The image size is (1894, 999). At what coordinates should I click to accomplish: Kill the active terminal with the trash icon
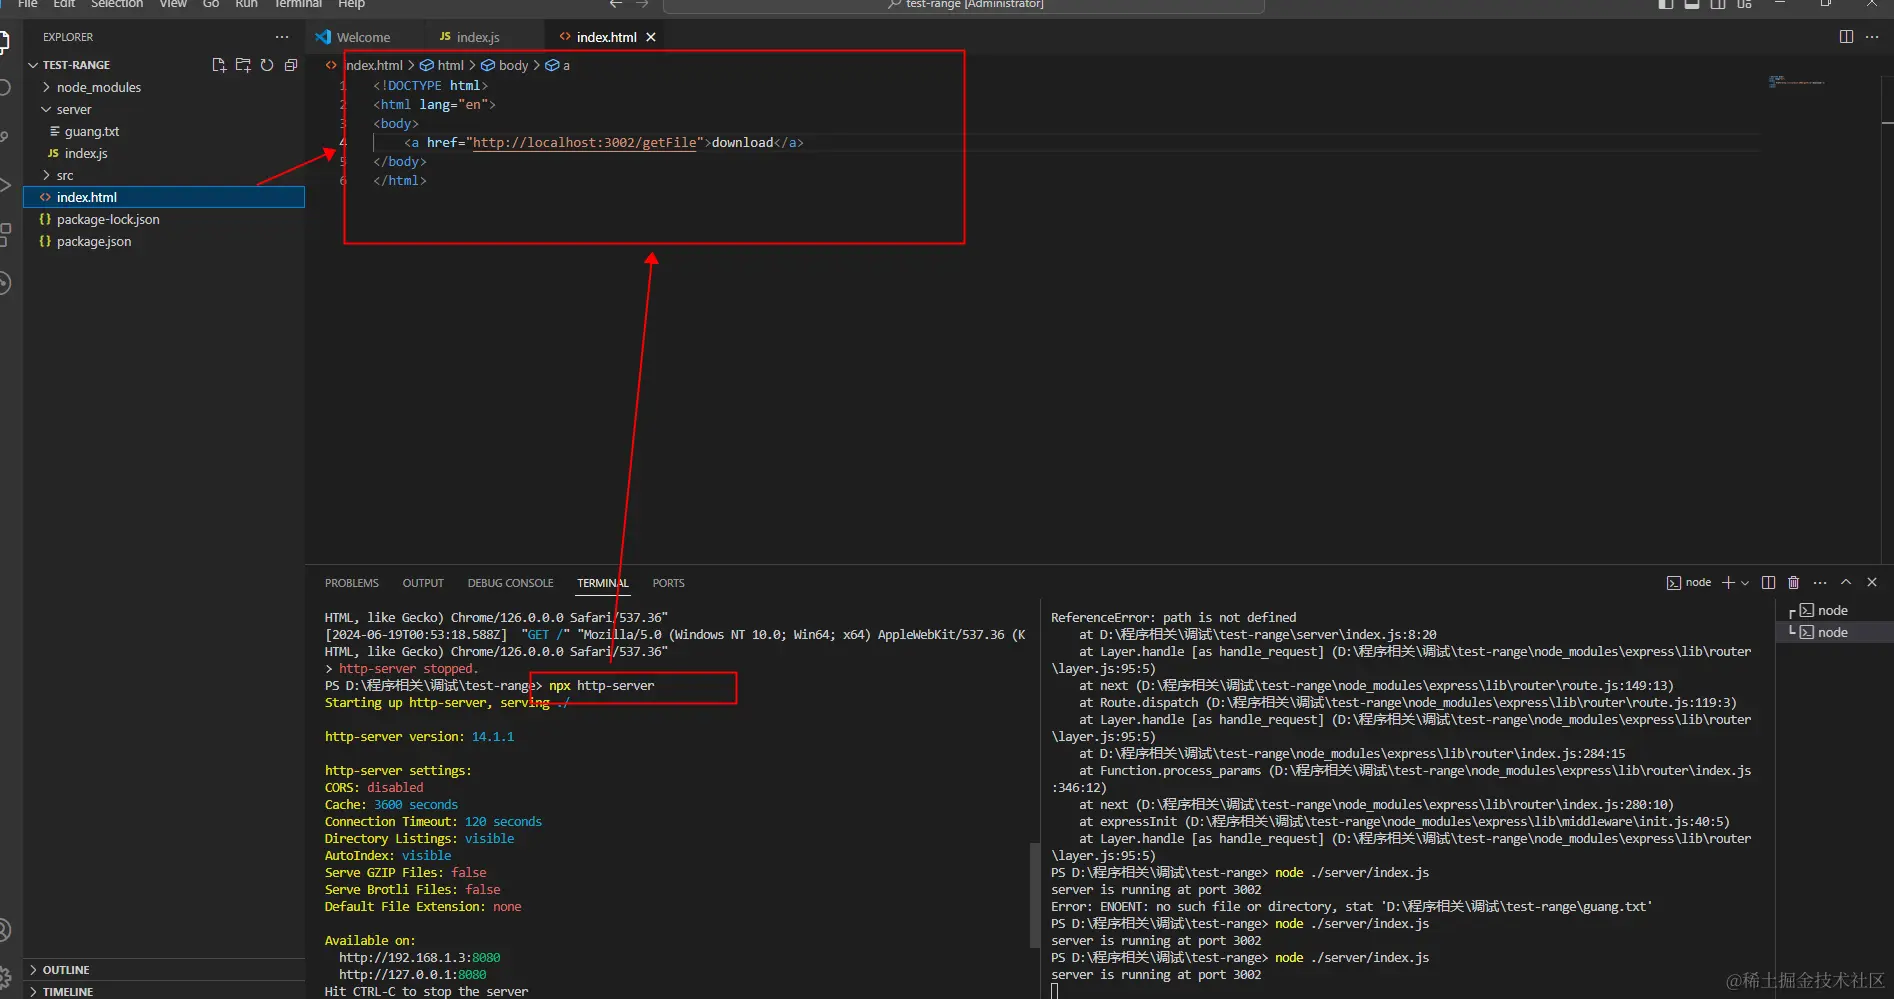(1794, 583)
